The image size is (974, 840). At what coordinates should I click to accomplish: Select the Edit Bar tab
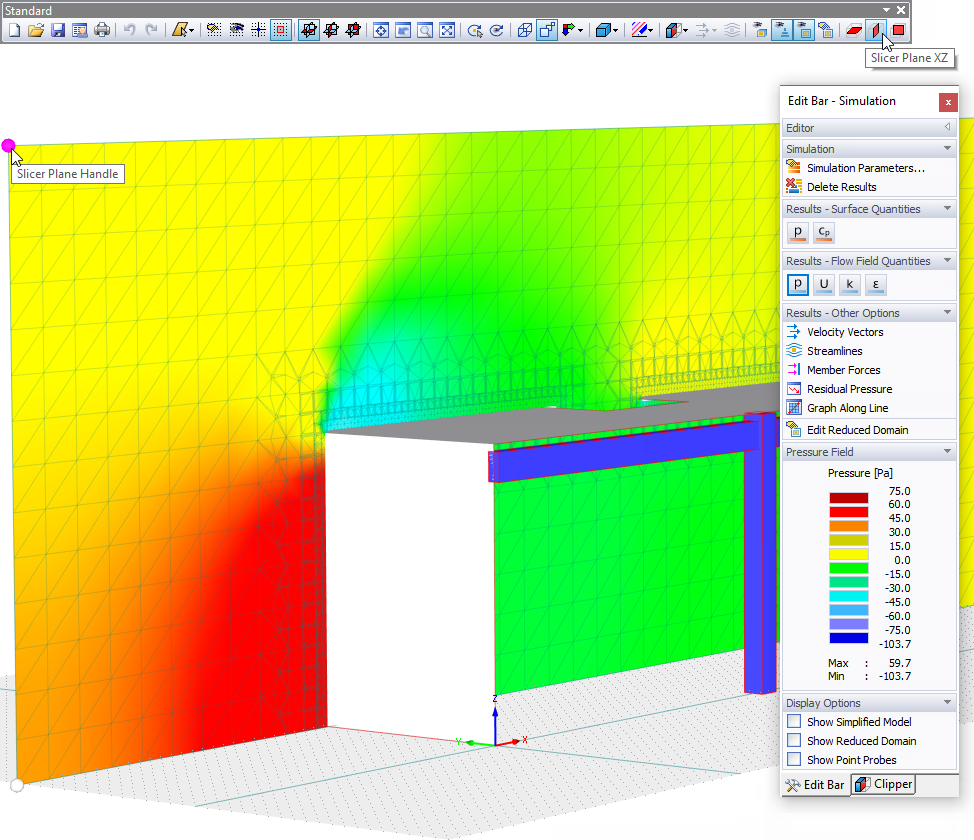click(815, 784)
